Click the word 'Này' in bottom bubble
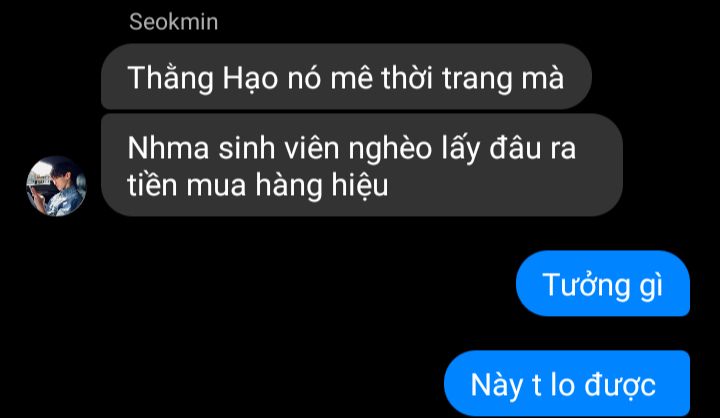Screen dimensions: 720x418 (497, 385)
